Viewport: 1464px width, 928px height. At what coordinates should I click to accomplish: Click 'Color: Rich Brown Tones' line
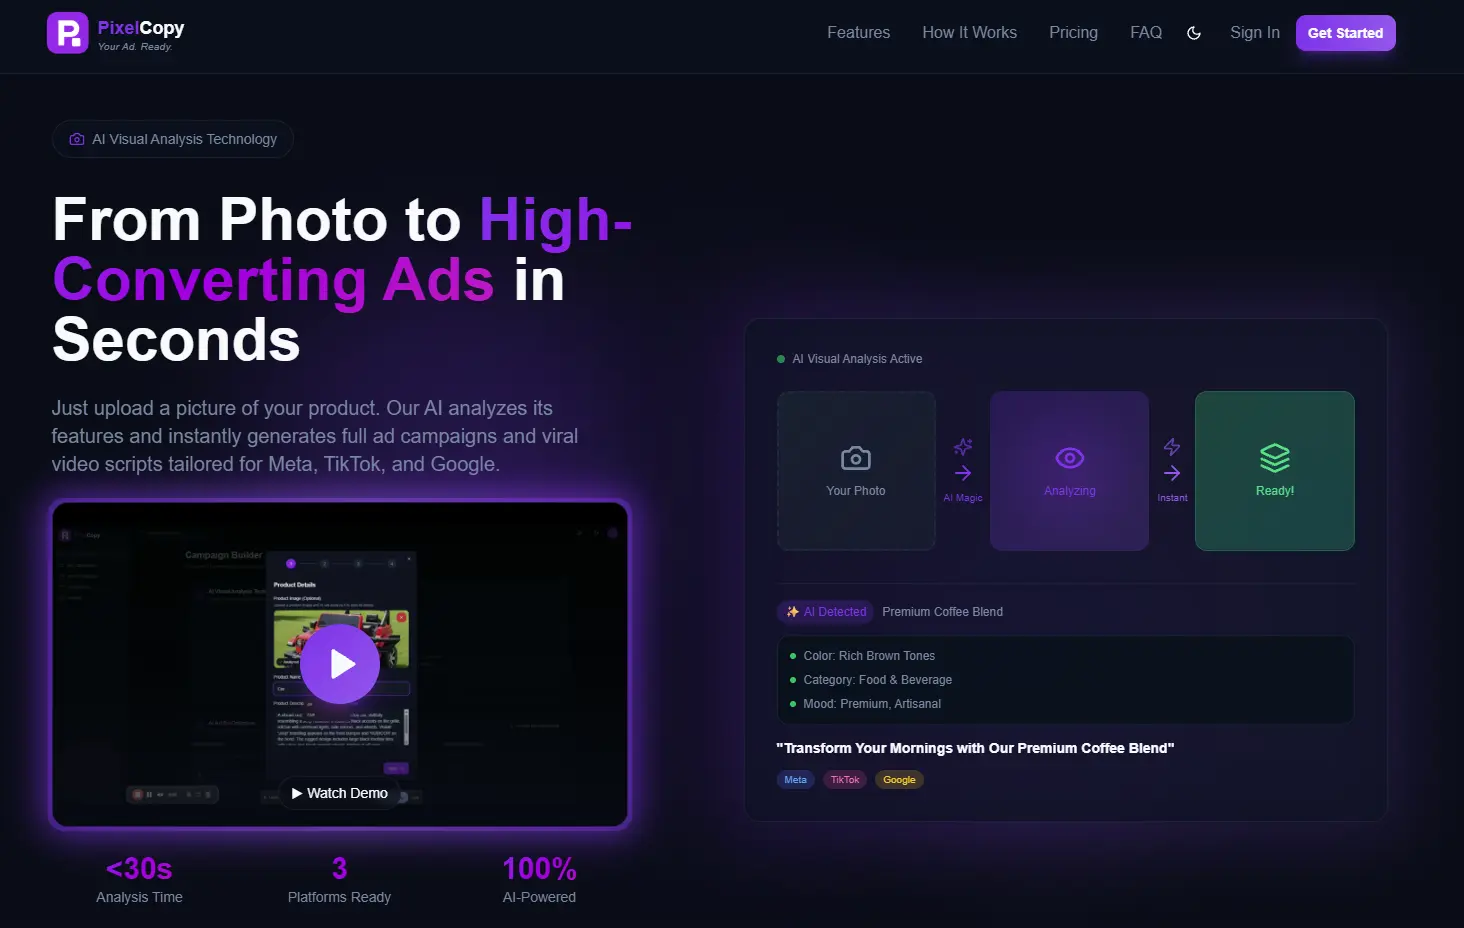[869, 656]
